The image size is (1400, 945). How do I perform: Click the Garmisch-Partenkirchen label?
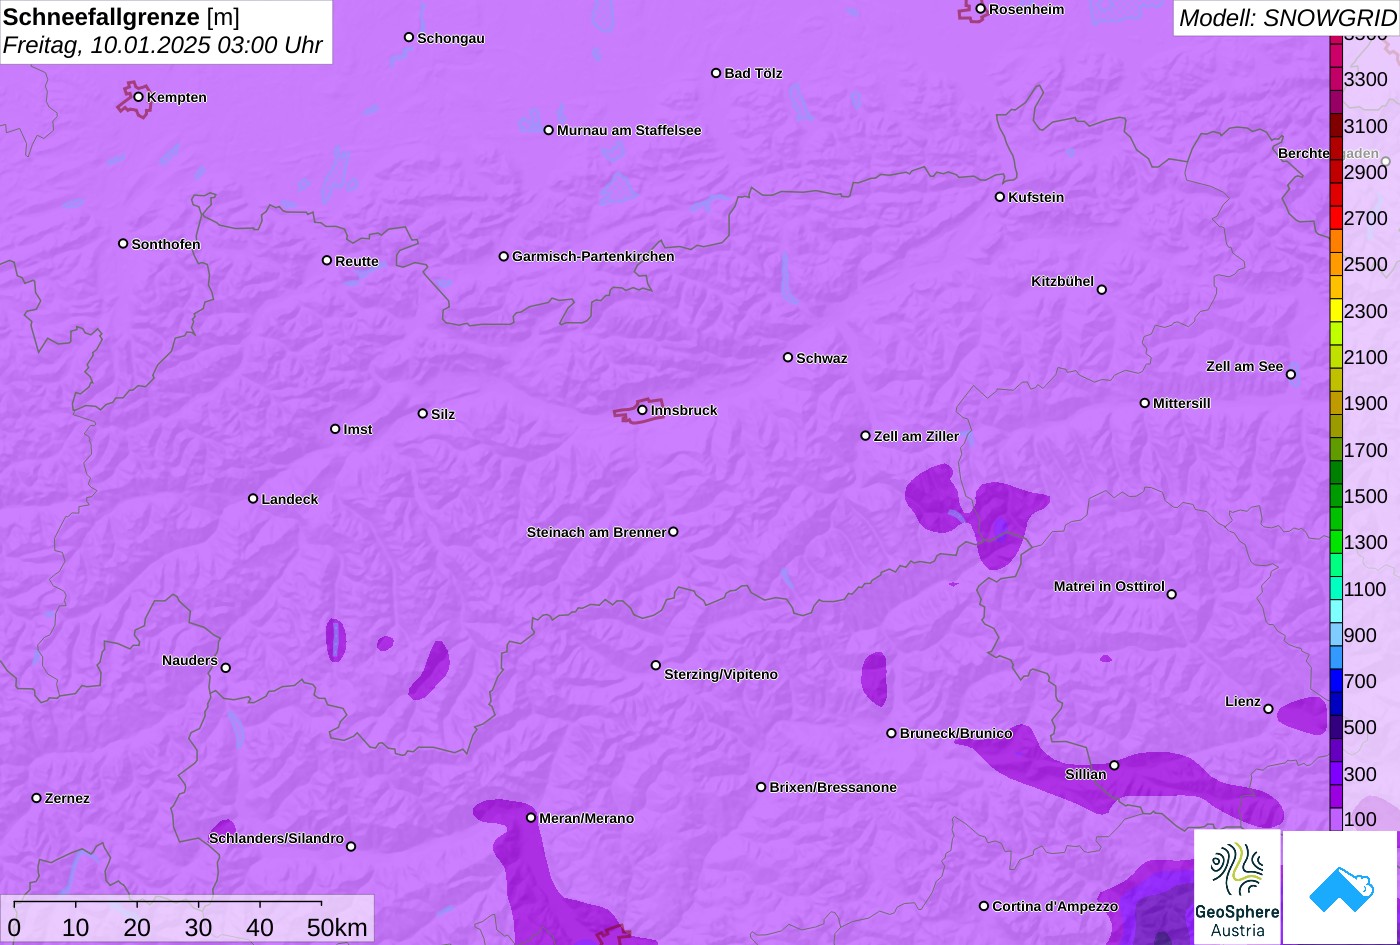tap(593, 256)
